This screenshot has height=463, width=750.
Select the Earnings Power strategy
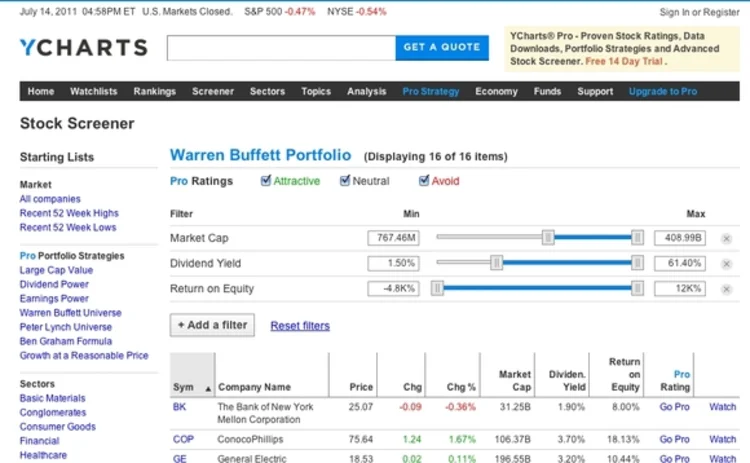[x=54, y=299]
